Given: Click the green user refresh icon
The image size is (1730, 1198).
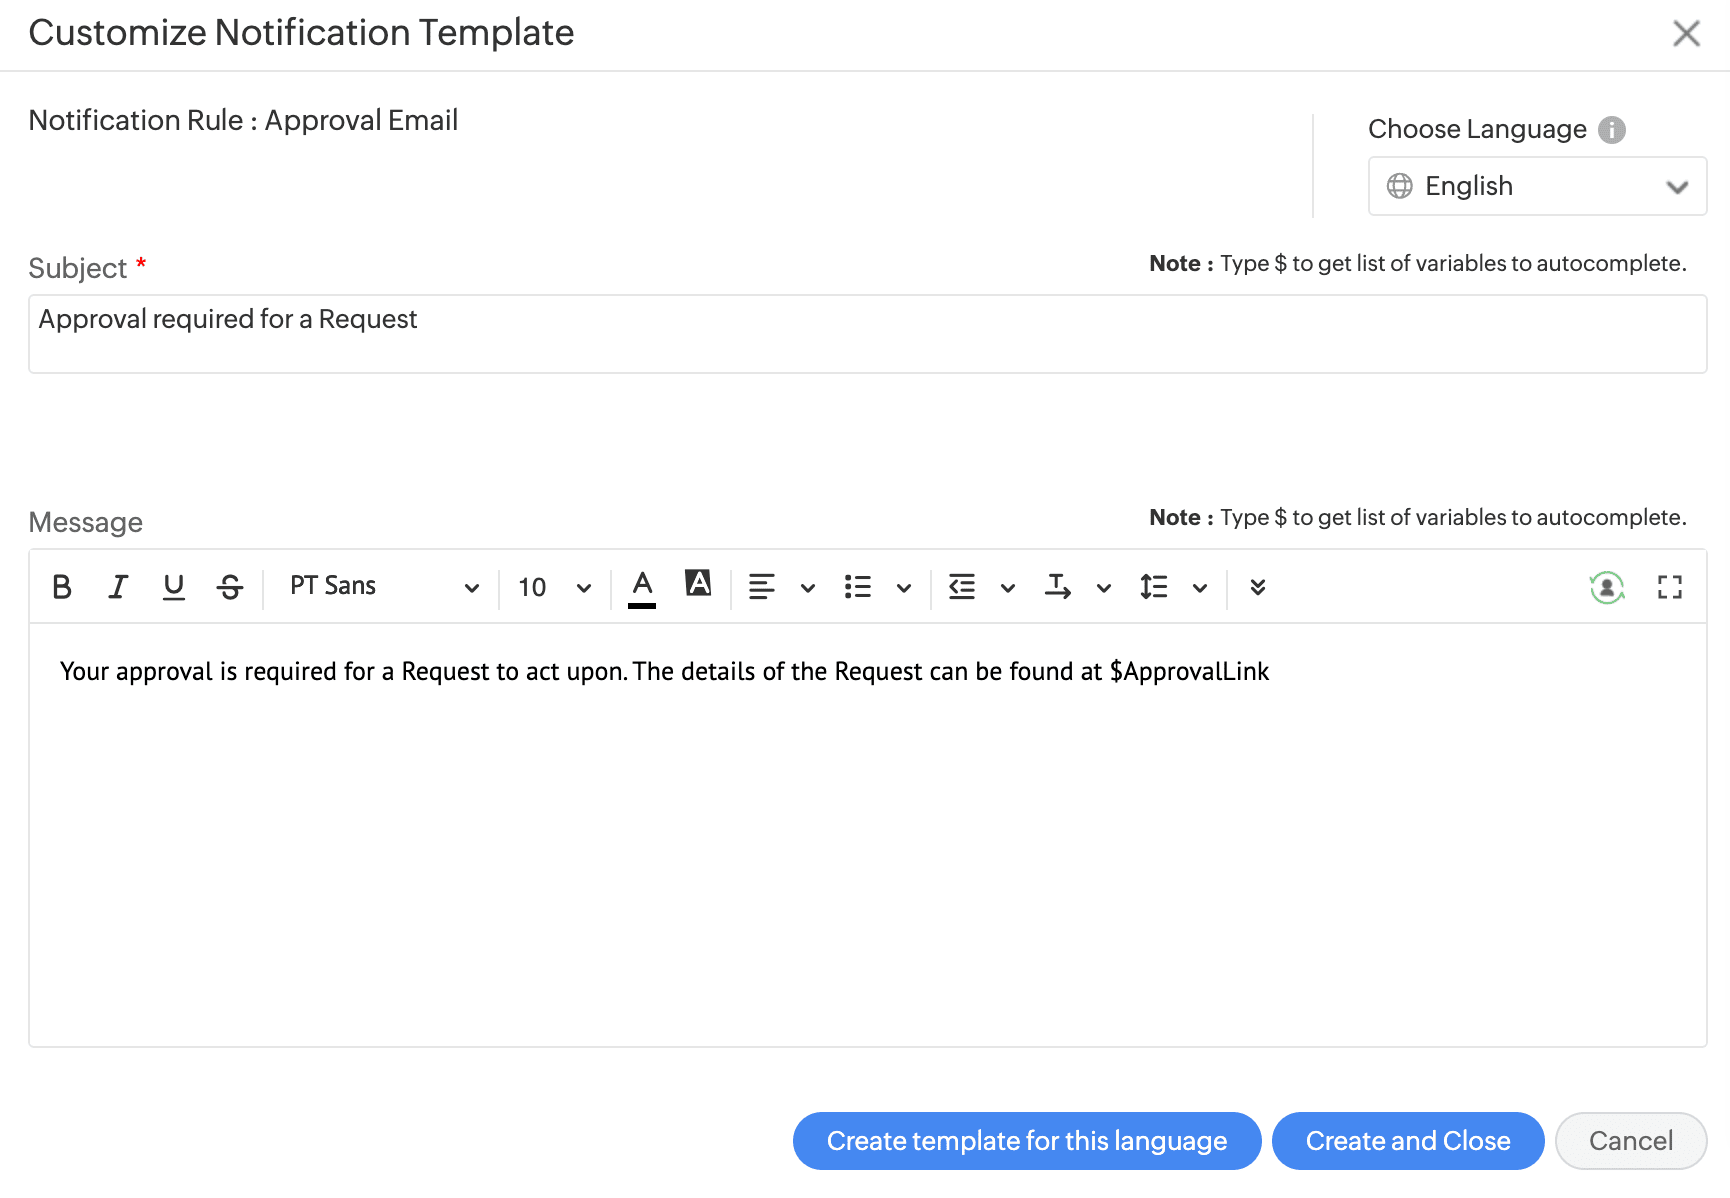Looking at the screenshot, I should click(x=1607, y=587).
